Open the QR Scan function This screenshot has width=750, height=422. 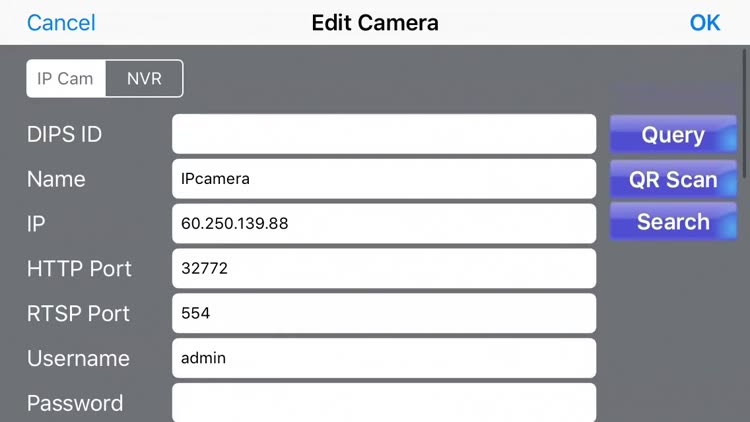click(x=673, y=179)
